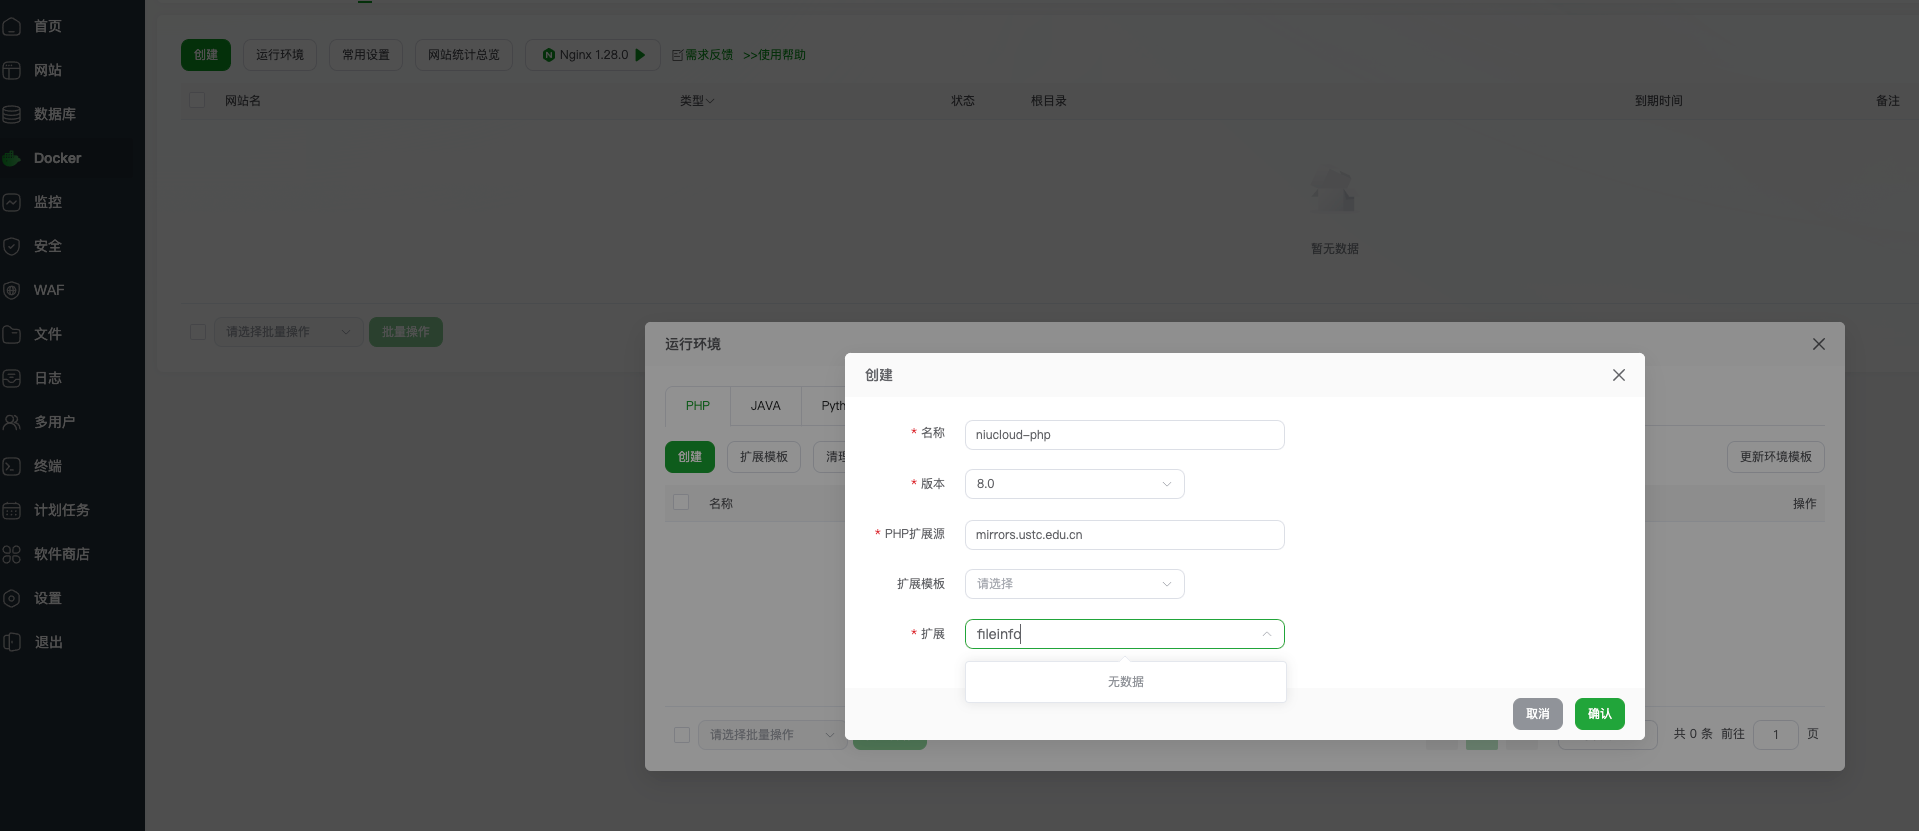Open the 监控 monitoring sidebar icon
1919x831 pixels.
click(x=12, y=202)
